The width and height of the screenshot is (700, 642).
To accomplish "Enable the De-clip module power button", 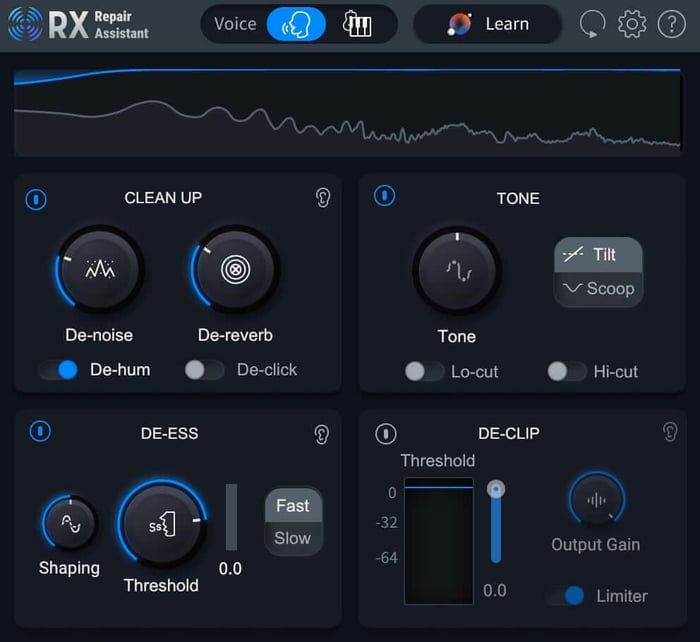I will tap(386, 434).
